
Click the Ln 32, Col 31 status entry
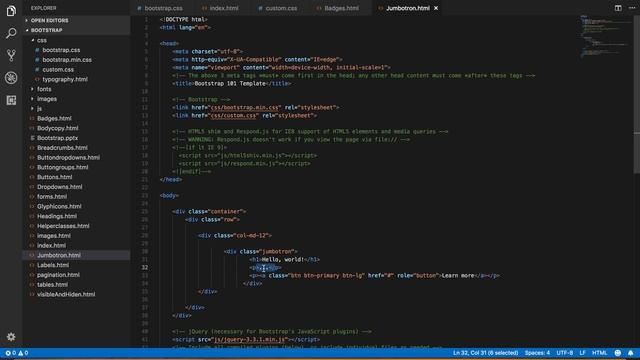[485, 353]
